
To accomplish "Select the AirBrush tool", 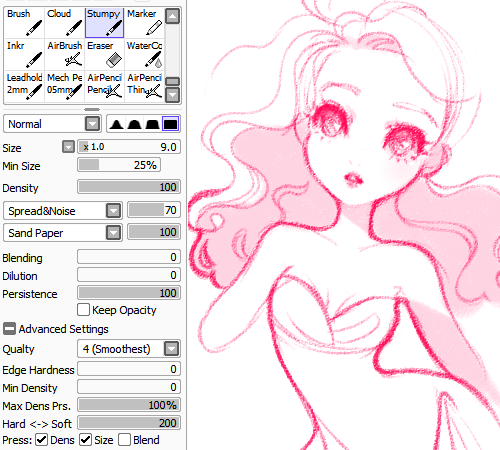I will click(64, 55).
